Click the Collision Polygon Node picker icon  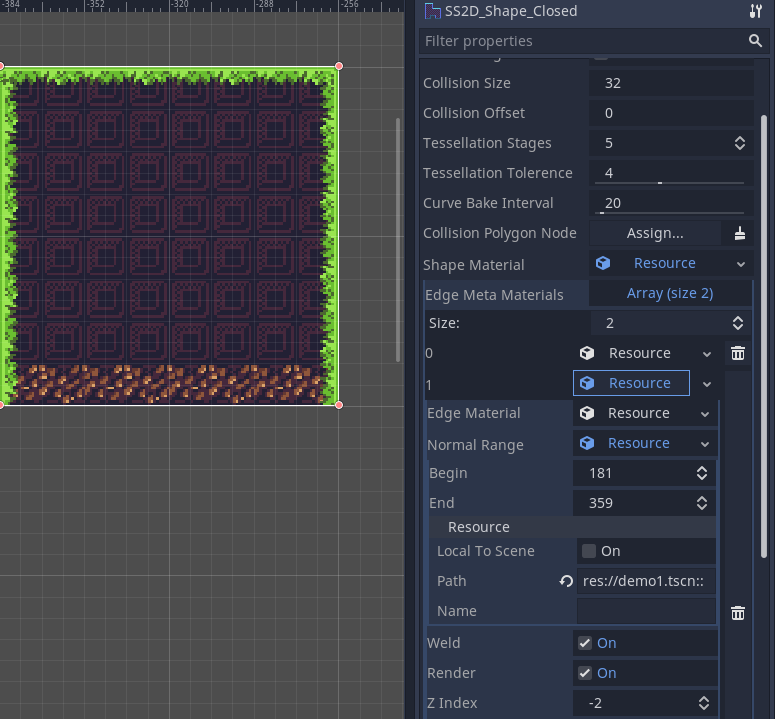coord(739,233)
